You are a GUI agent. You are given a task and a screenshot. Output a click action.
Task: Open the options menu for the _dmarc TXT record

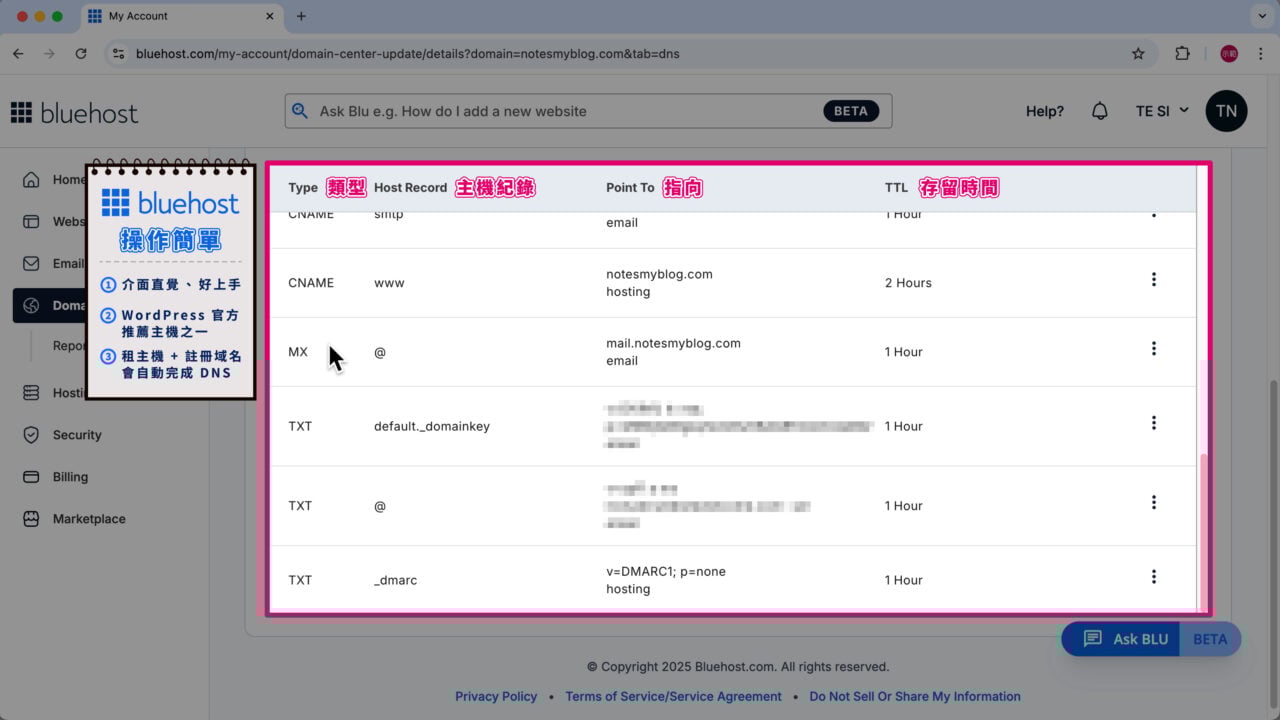pos(1154,576)
